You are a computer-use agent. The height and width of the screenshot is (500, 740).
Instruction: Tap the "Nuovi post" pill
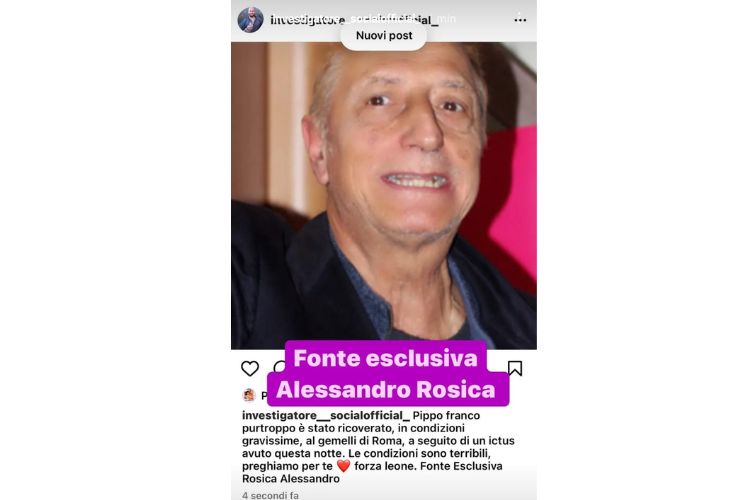(384, 35)
